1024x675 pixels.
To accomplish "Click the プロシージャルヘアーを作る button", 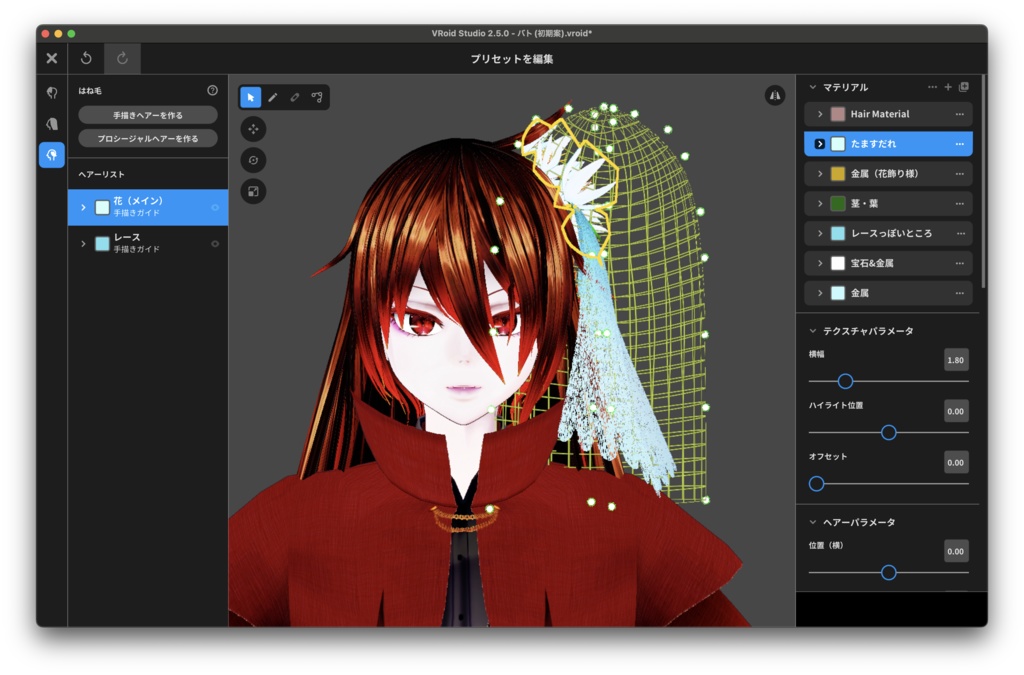I will point(146,136).
